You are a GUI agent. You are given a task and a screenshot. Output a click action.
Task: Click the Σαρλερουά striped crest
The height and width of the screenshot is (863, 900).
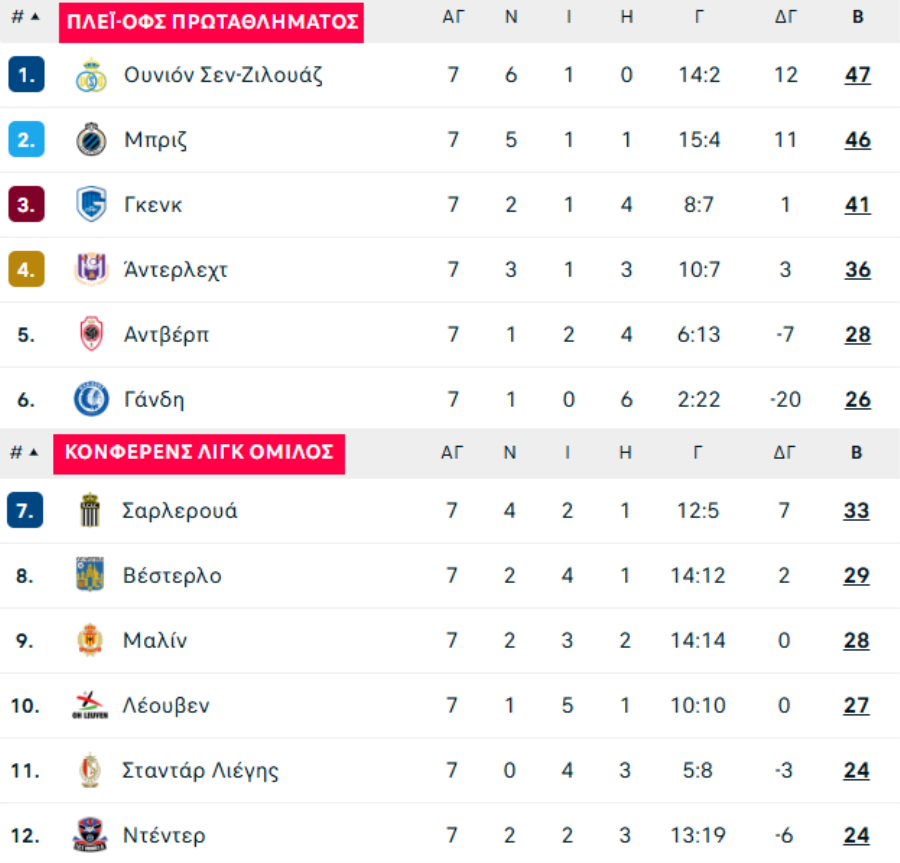point(90,510)
